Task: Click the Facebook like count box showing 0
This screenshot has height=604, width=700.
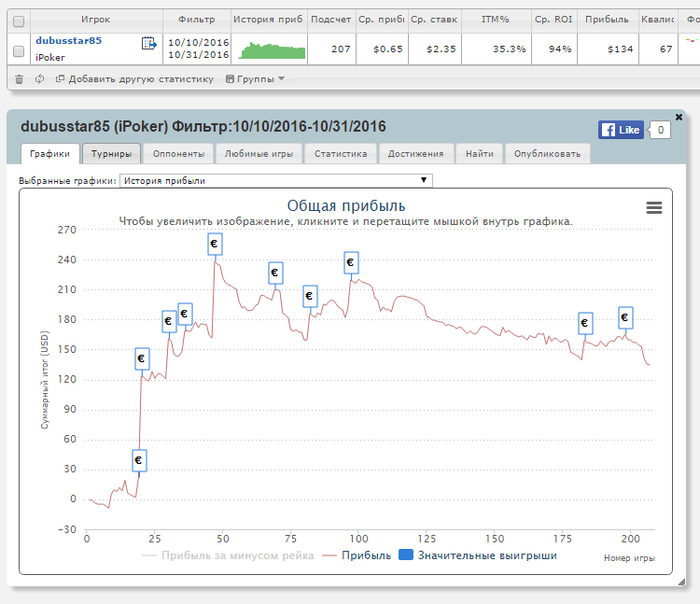Action: (x=660, y=130)
